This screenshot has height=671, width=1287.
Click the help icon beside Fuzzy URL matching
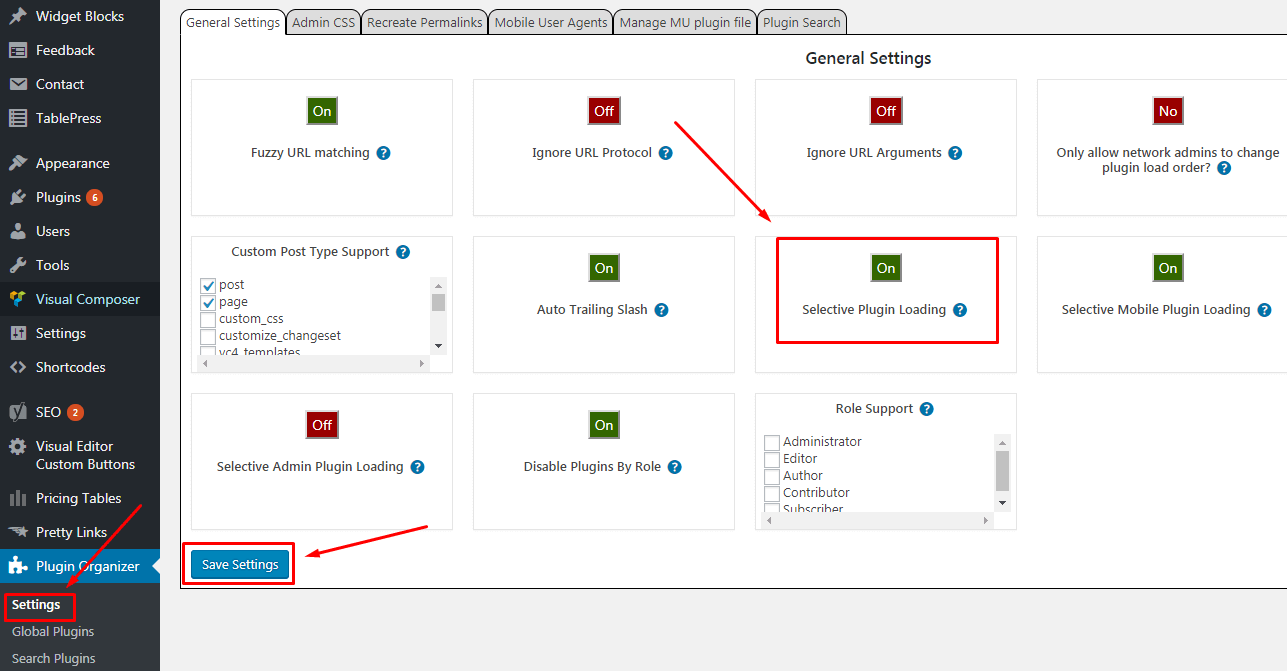[383, 153]
